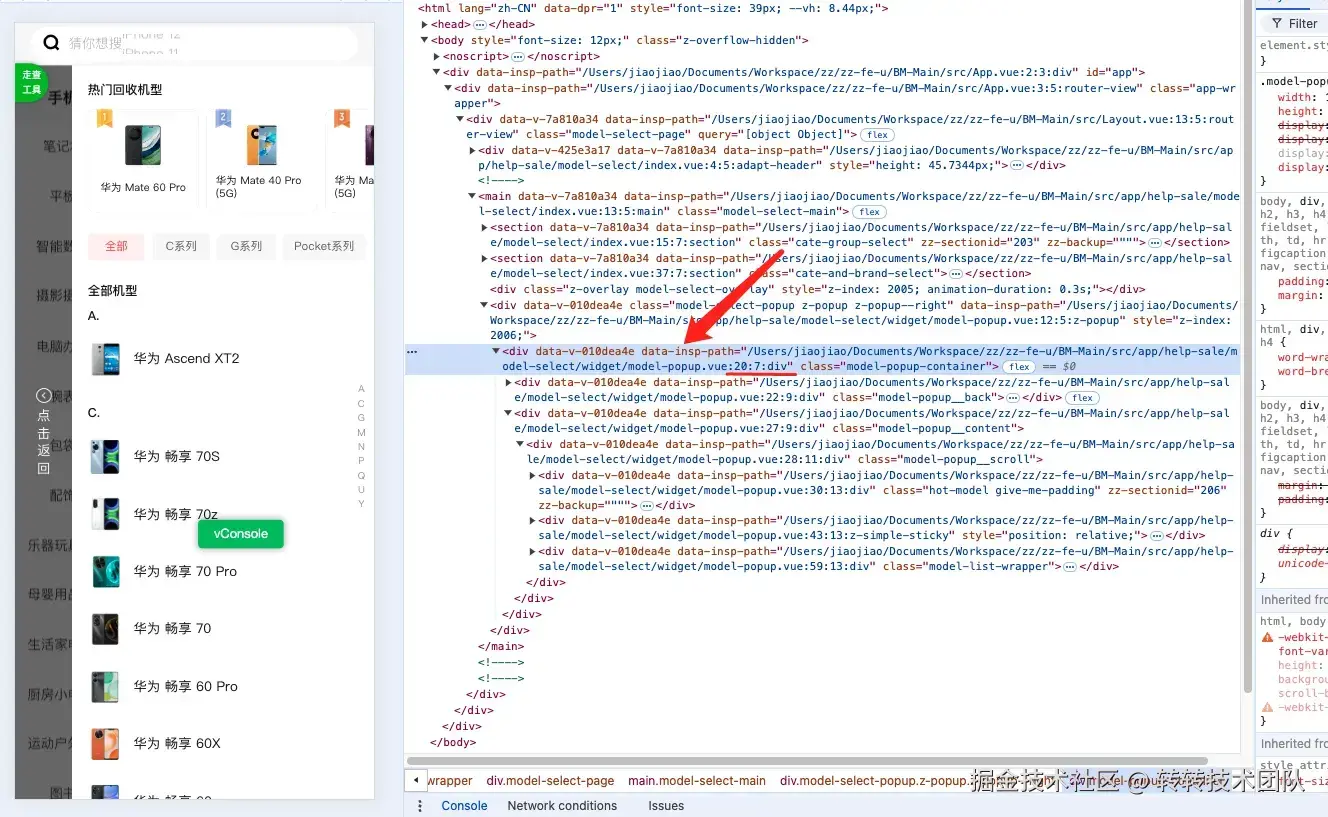Tap the 点击返回 back arrow icon

click(x=43, y=396)
